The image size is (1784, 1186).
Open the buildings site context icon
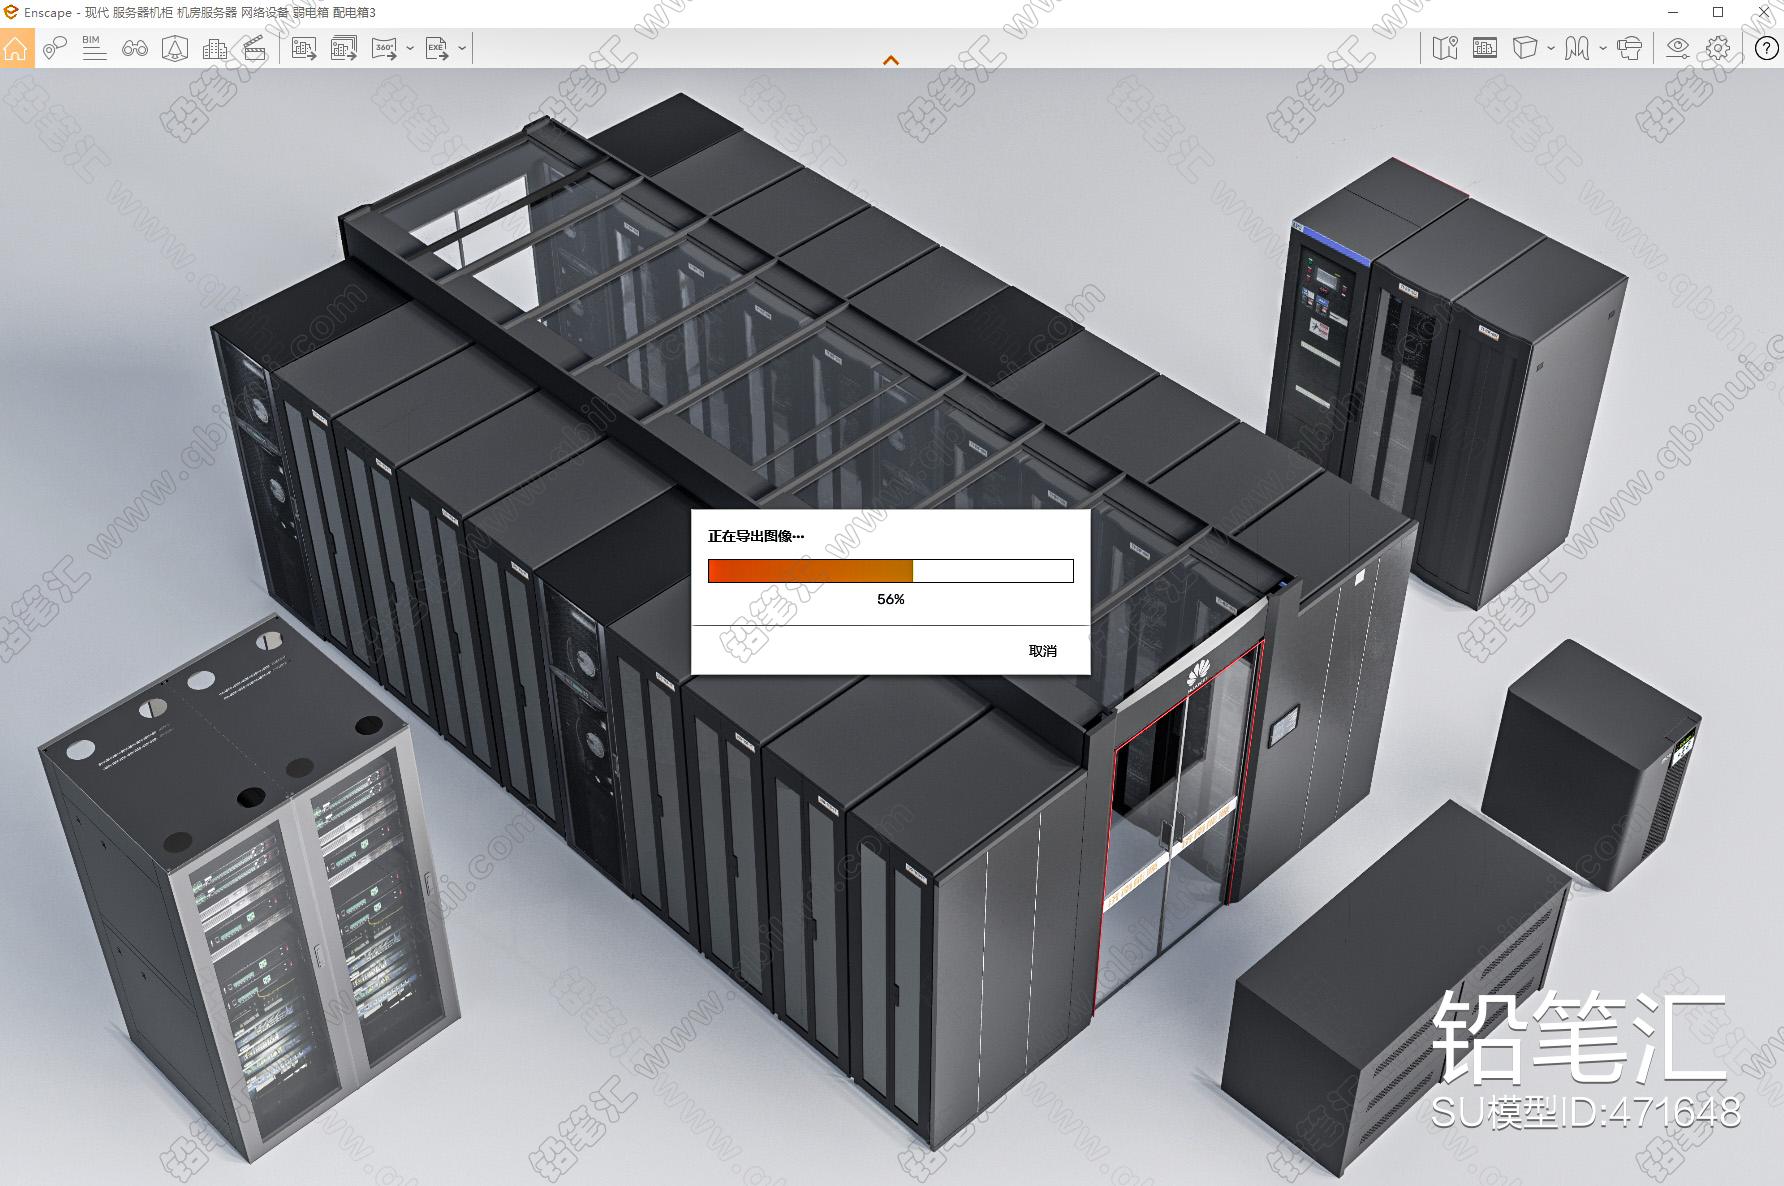(214, 48)
